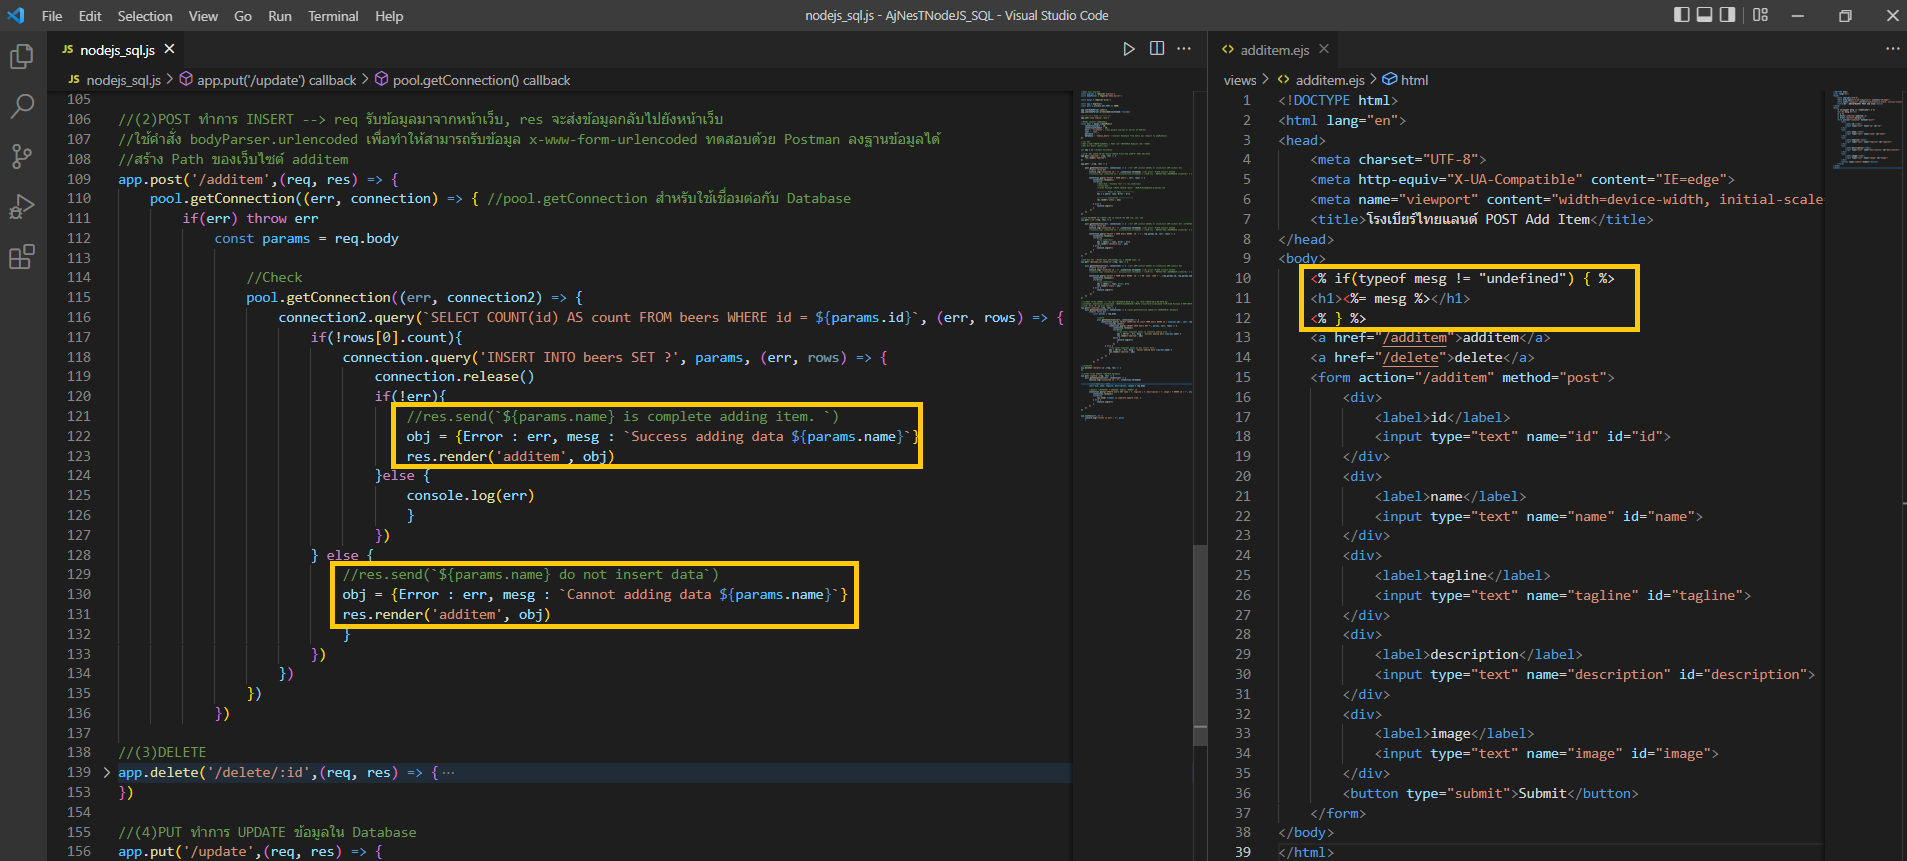Close the nodejs_sql.js tab
The height and width of the screenshot is (861, 1907).
pyautogui.click(x=170, y=49)
